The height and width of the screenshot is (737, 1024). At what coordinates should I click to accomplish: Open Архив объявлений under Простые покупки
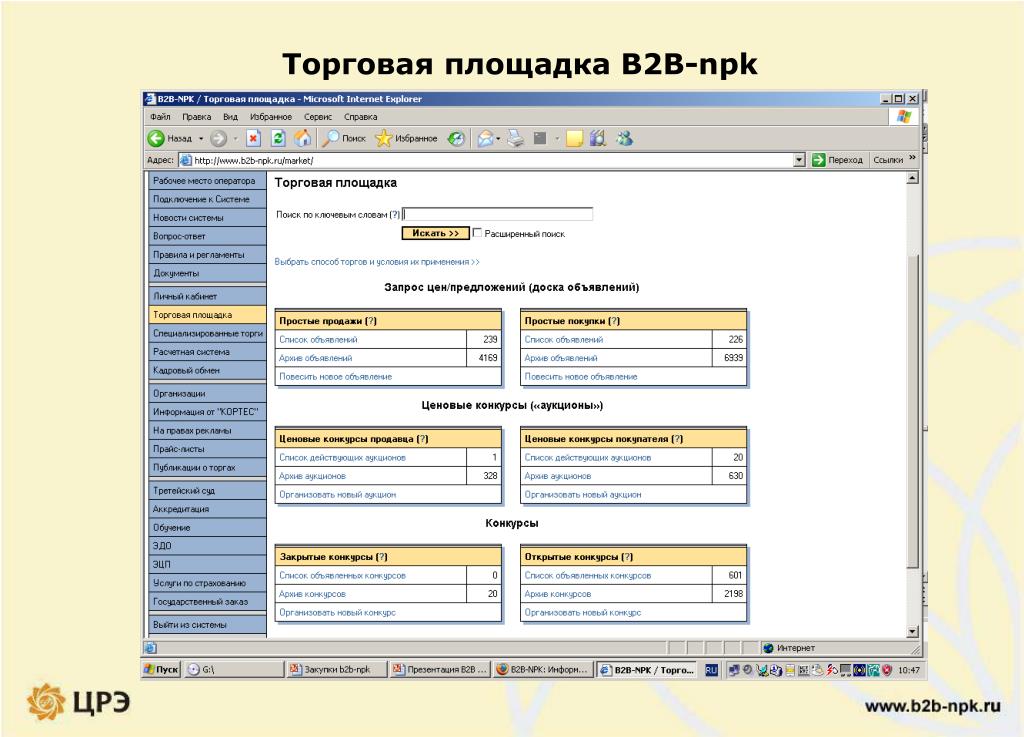[x=561, y=358]
